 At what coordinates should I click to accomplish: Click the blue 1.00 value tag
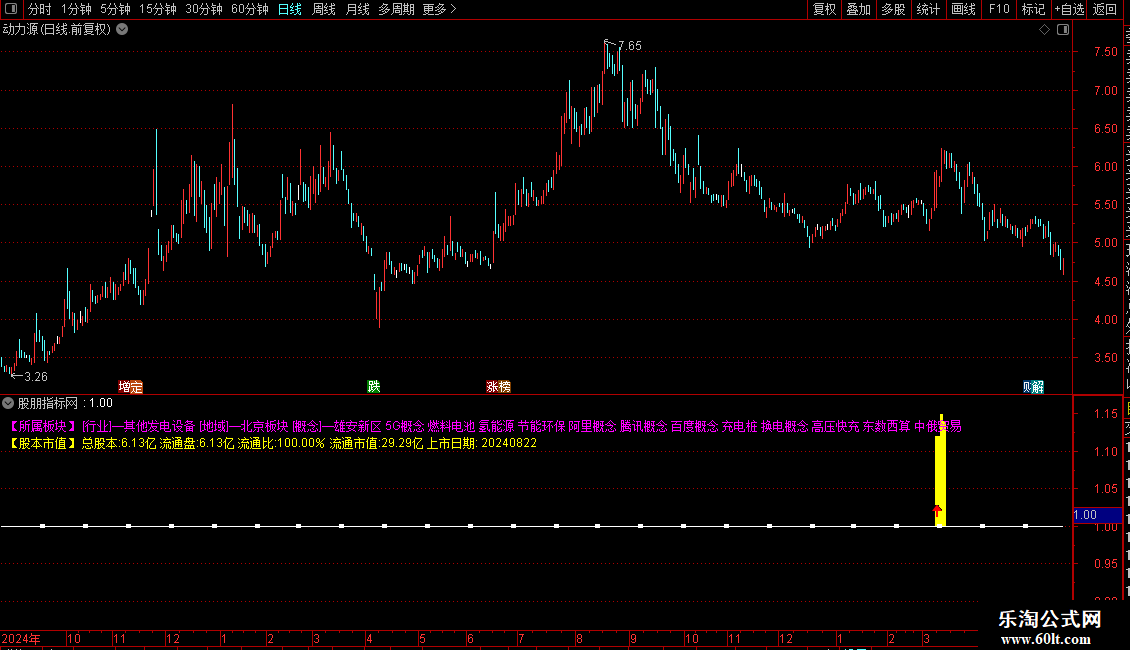[1097, 515]
